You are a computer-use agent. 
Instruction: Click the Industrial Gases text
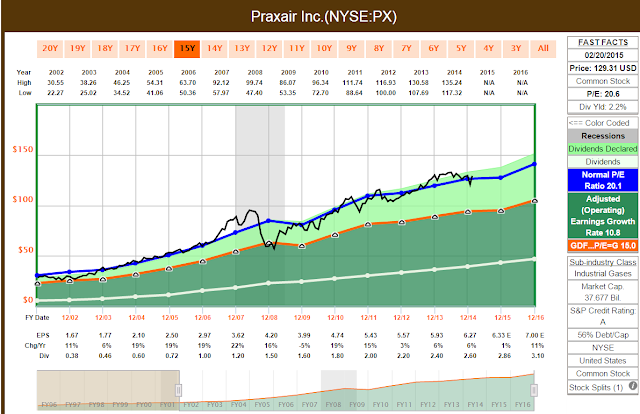point(603,274)
